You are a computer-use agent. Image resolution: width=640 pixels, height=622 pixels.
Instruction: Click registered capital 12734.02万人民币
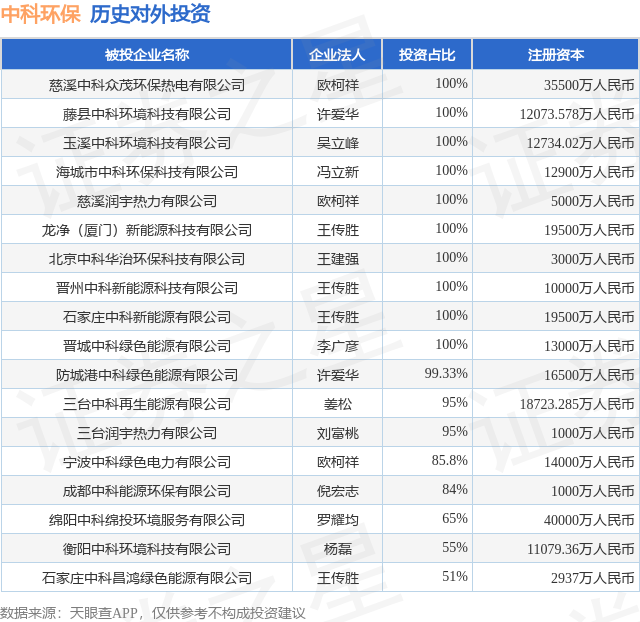pos(580,143)
